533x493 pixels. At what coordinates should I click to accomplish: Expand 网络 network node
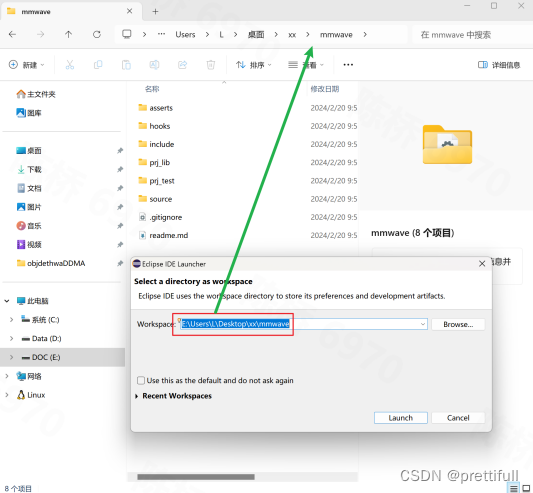pyautogui.click(x=6, y=376)
